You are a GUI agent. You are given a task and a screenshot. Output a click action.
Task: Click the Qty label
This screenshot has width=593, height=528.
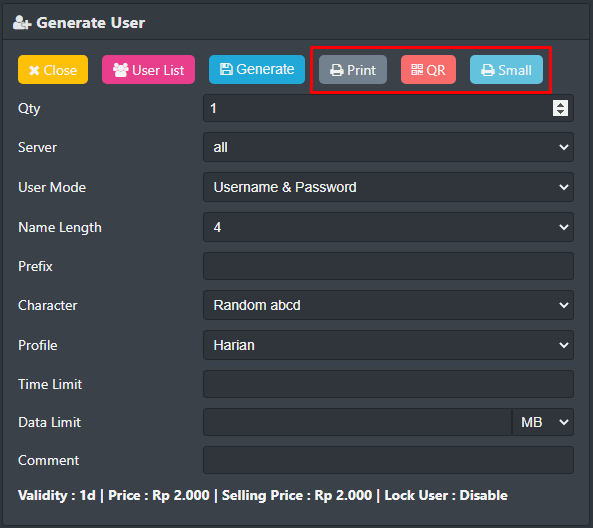point(29,109)
